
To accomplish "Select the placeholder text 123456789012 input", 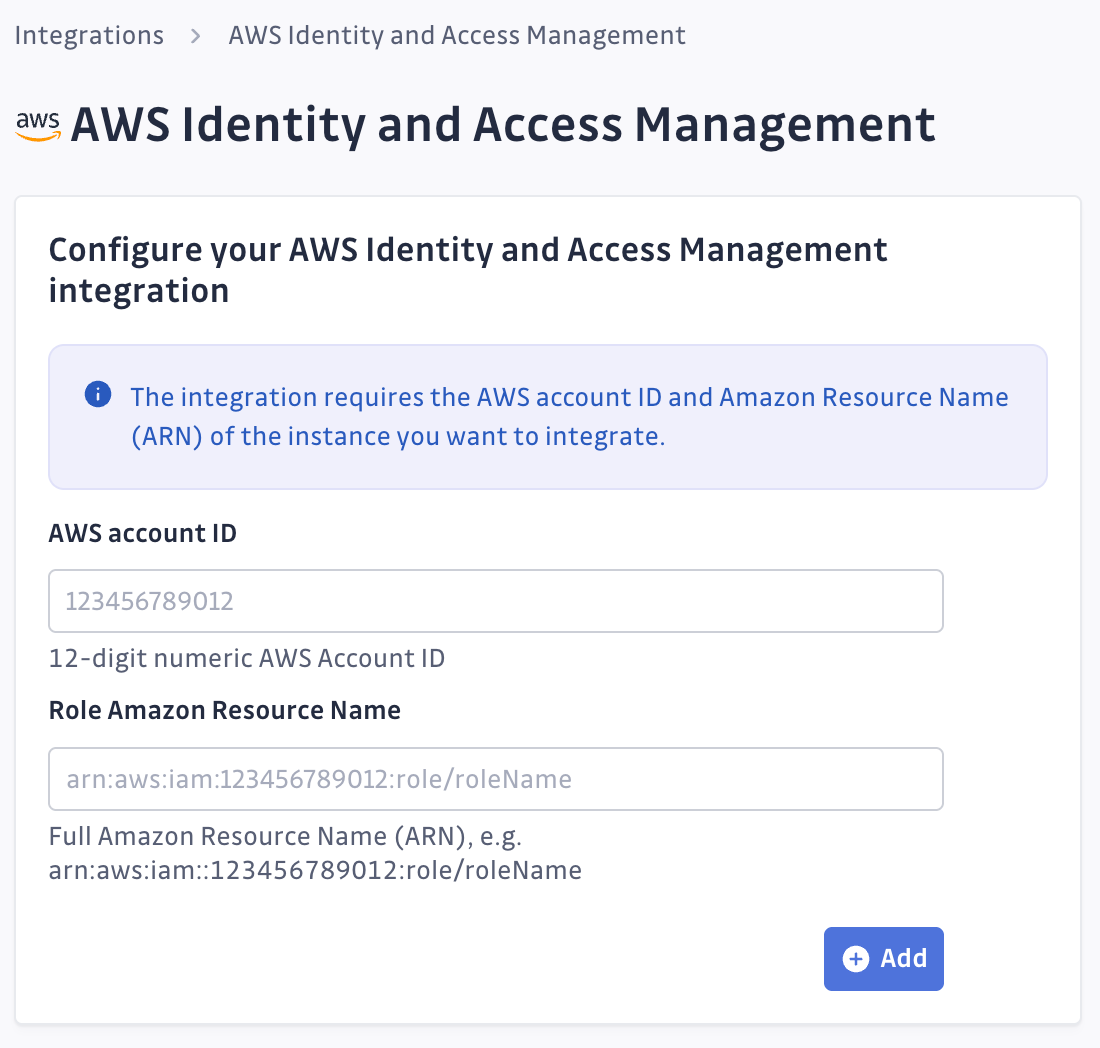I will [496, 600].
